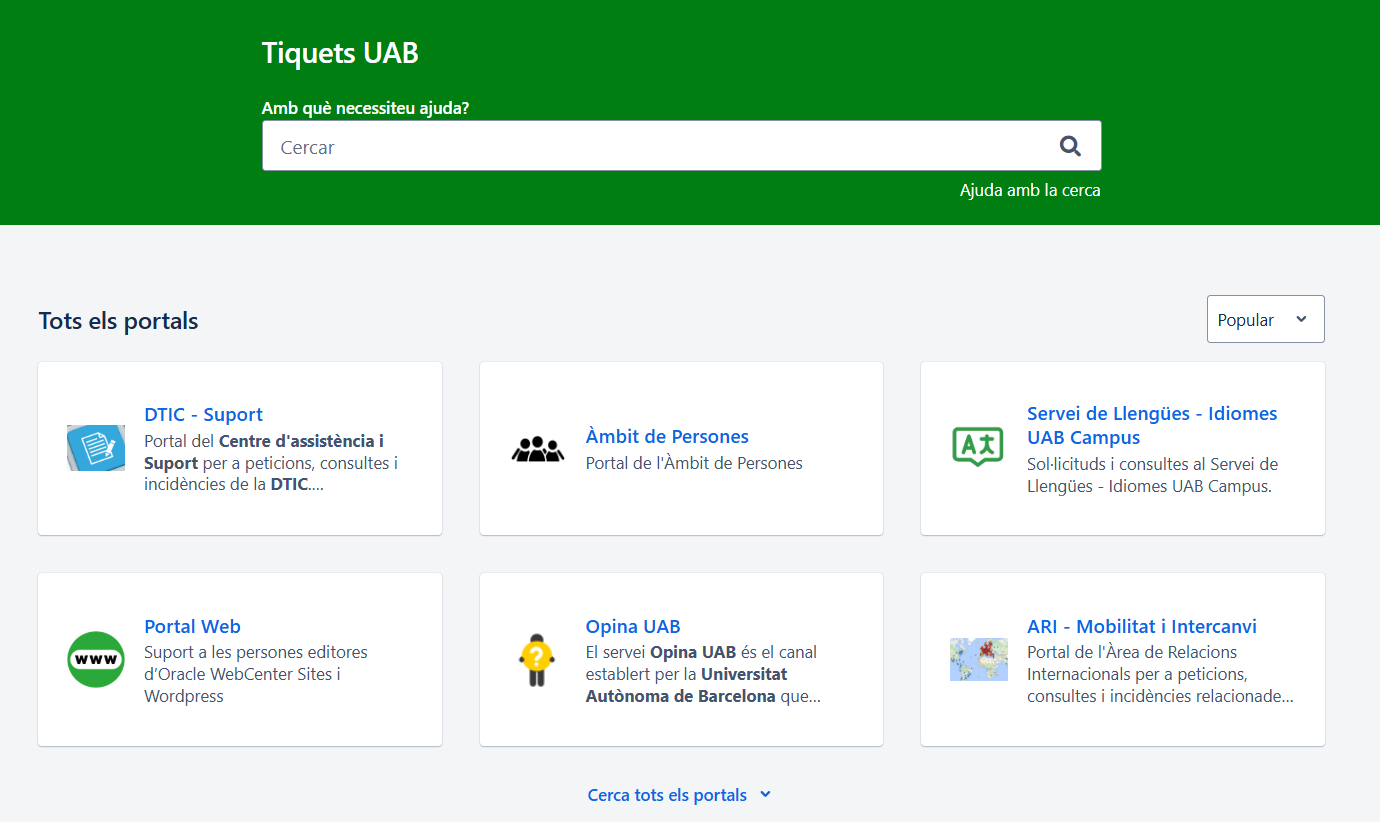Click the Sol·licituds i consultes description text
Screen dimensions: 1380x822
(1152, 476)
